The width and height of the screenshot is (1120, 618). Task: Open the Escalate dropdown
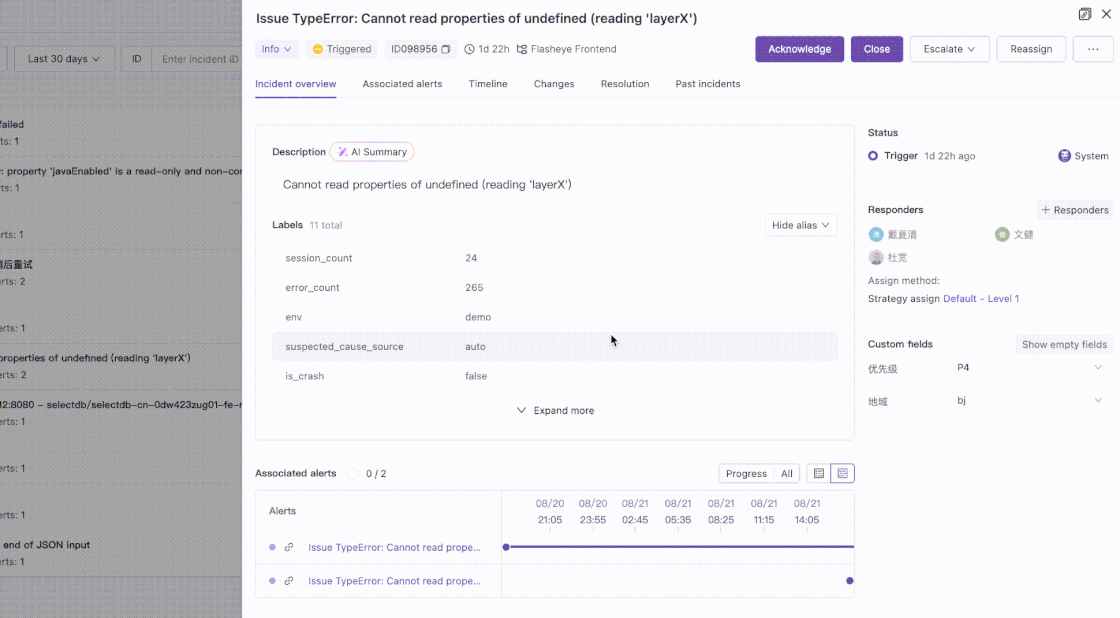point(949,49)
